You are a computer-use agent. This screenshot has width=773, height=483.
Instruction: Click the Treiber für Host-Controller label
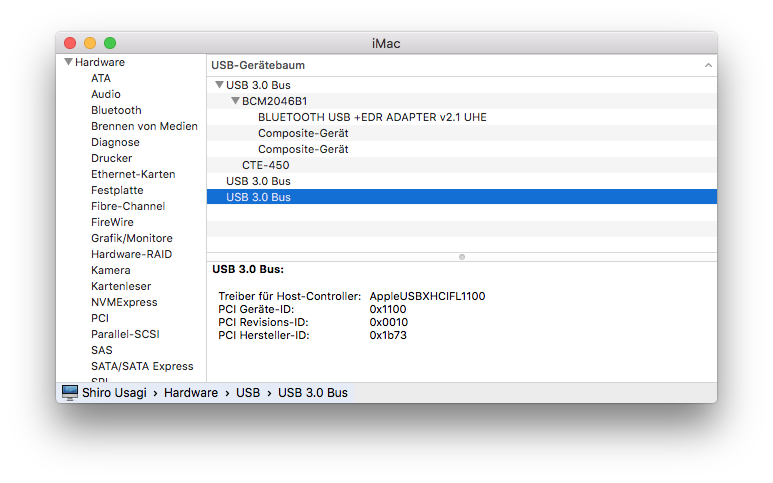pos(289,296)
